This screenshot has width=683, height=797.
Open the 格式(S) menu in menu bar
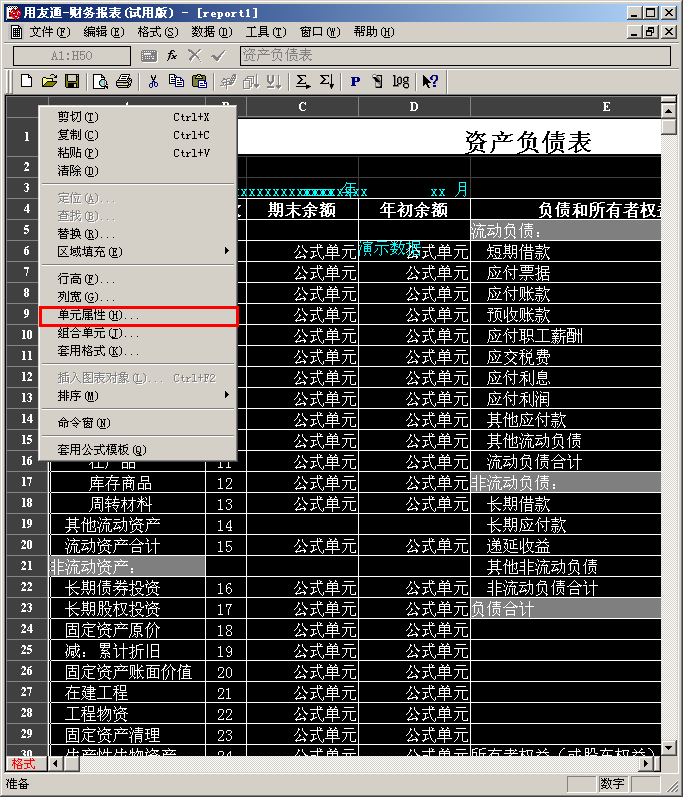point(158,32)
